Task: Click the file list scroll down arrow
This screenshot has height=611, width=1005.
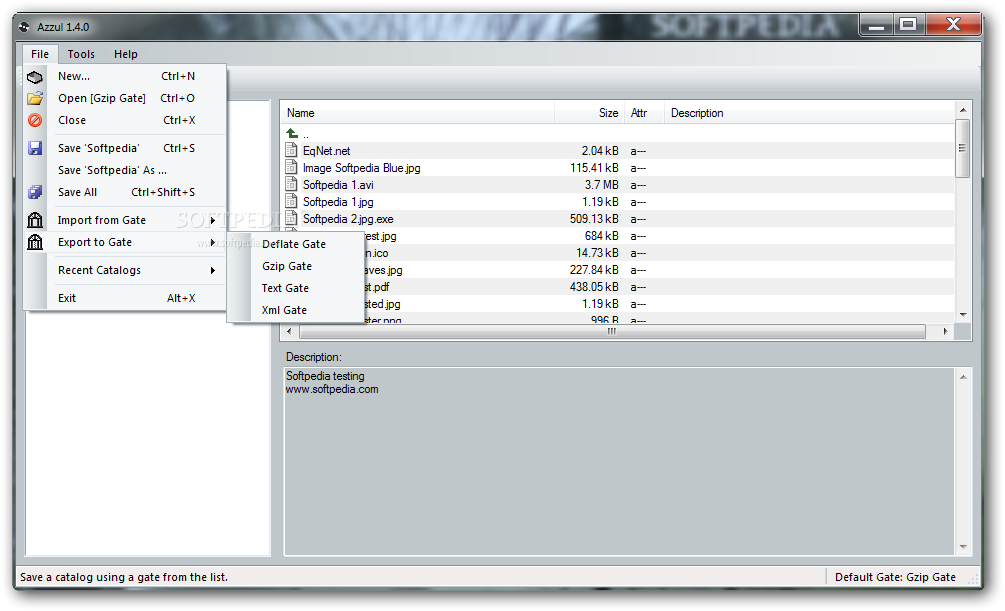Action: (x=963, y=315)
